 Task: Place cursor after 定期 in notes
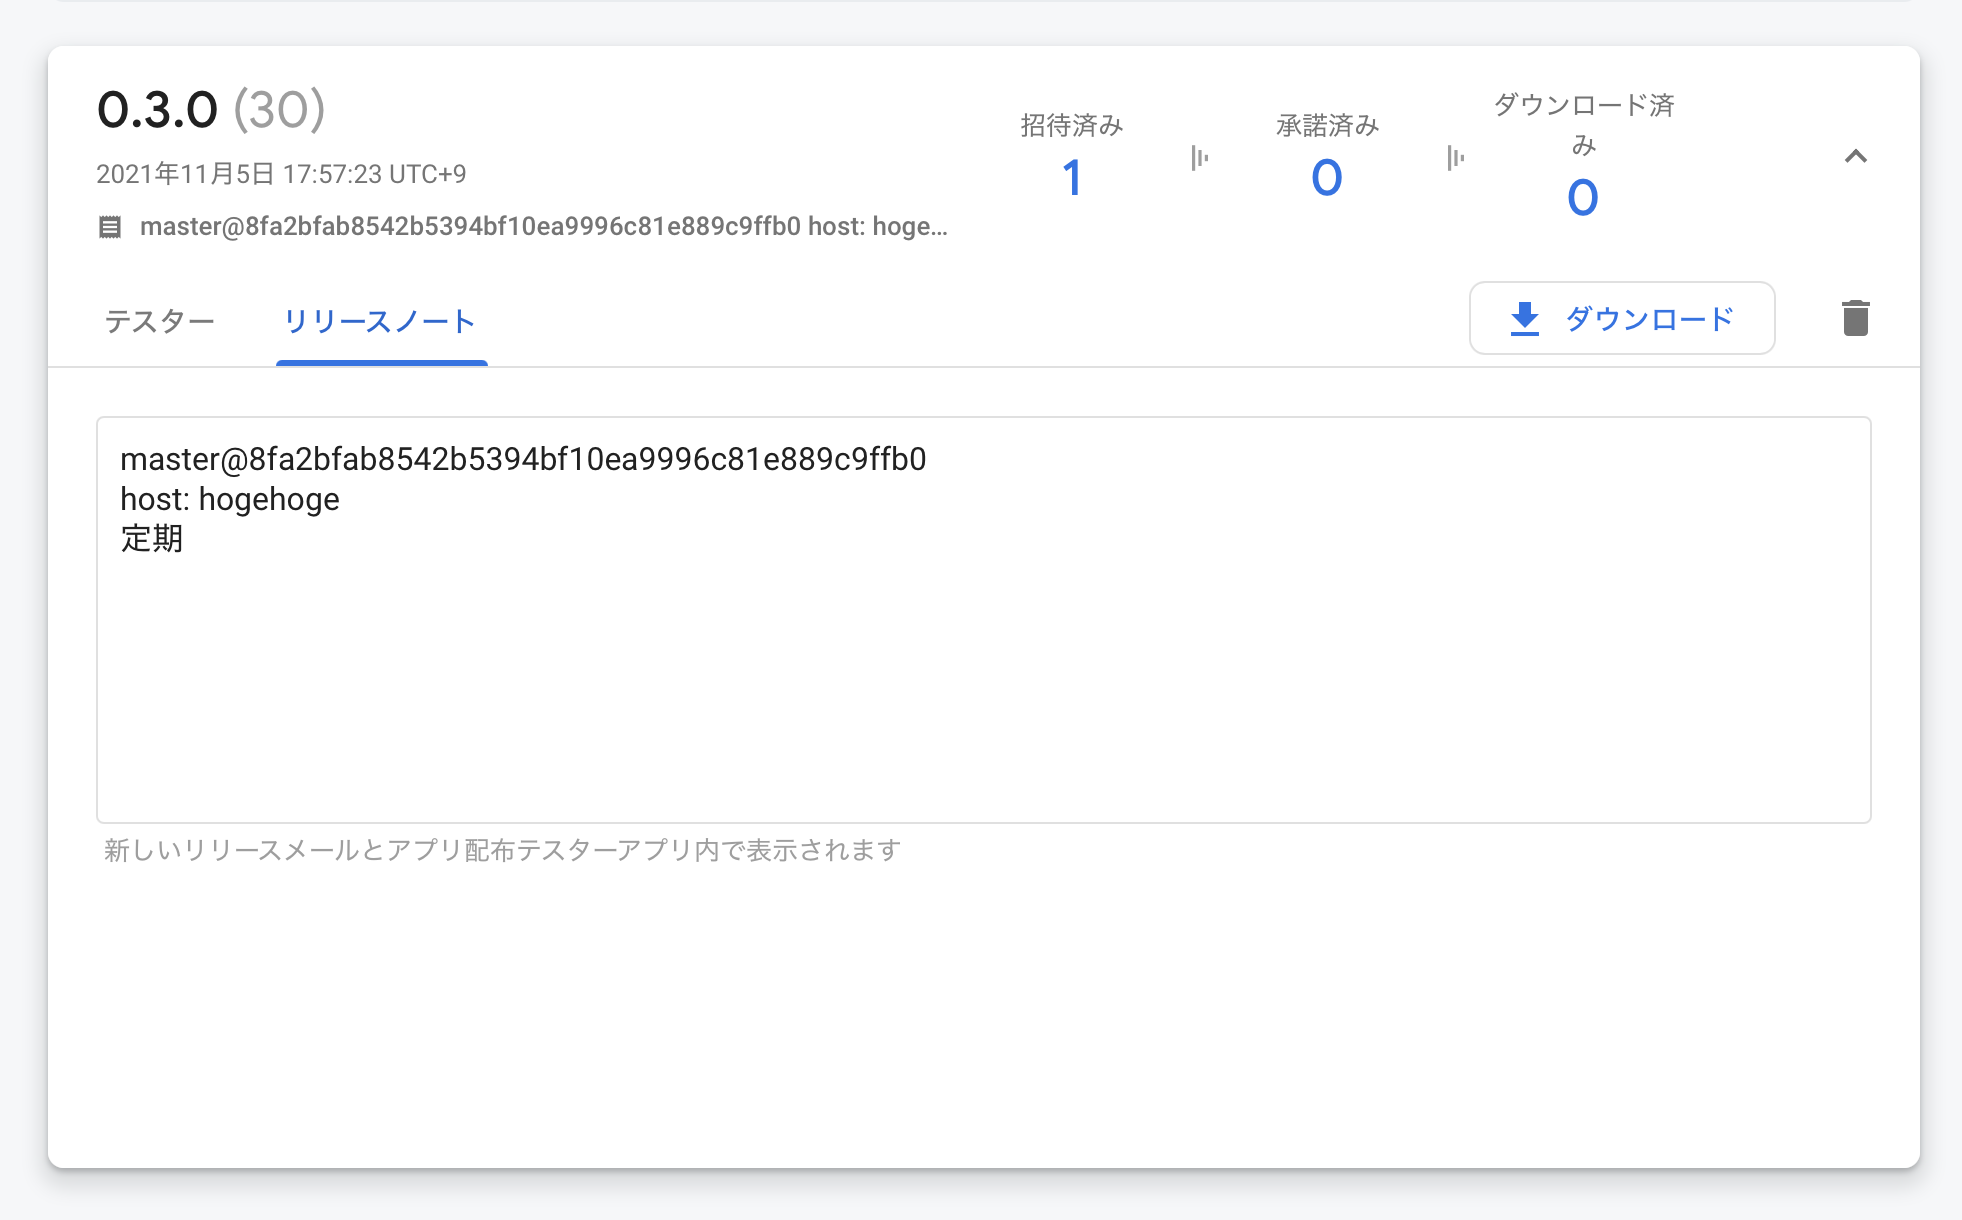185,539
